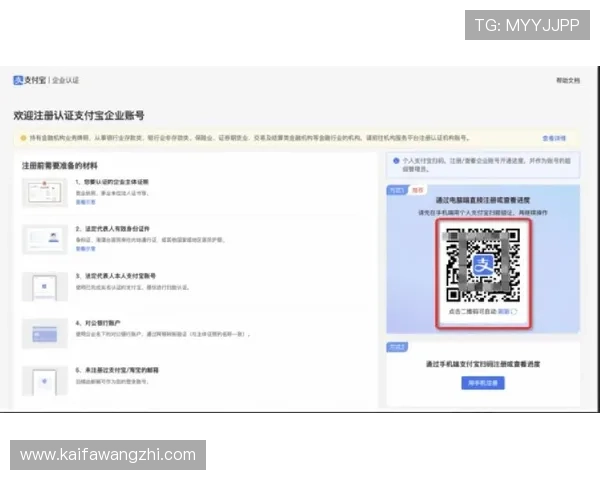Screen dimensions: 600x480
Task: Click the 通过电脑端直接注册或查看进度 heading
Action: click(483, 200)
